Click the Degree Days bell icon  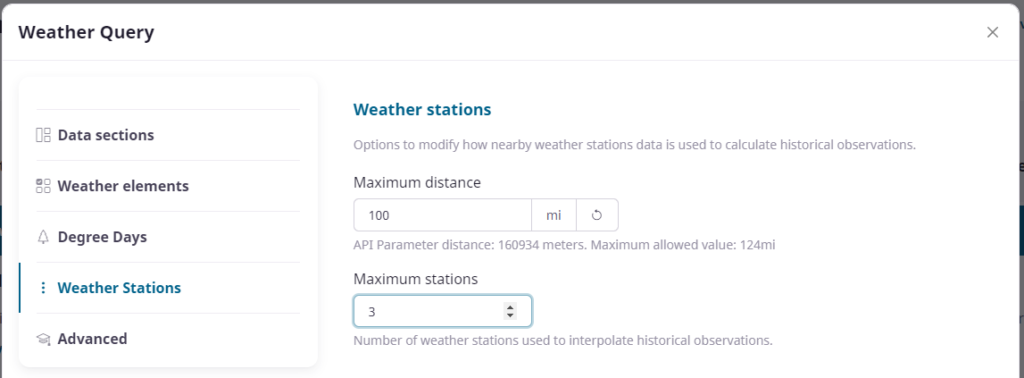(x=43, y=237)
